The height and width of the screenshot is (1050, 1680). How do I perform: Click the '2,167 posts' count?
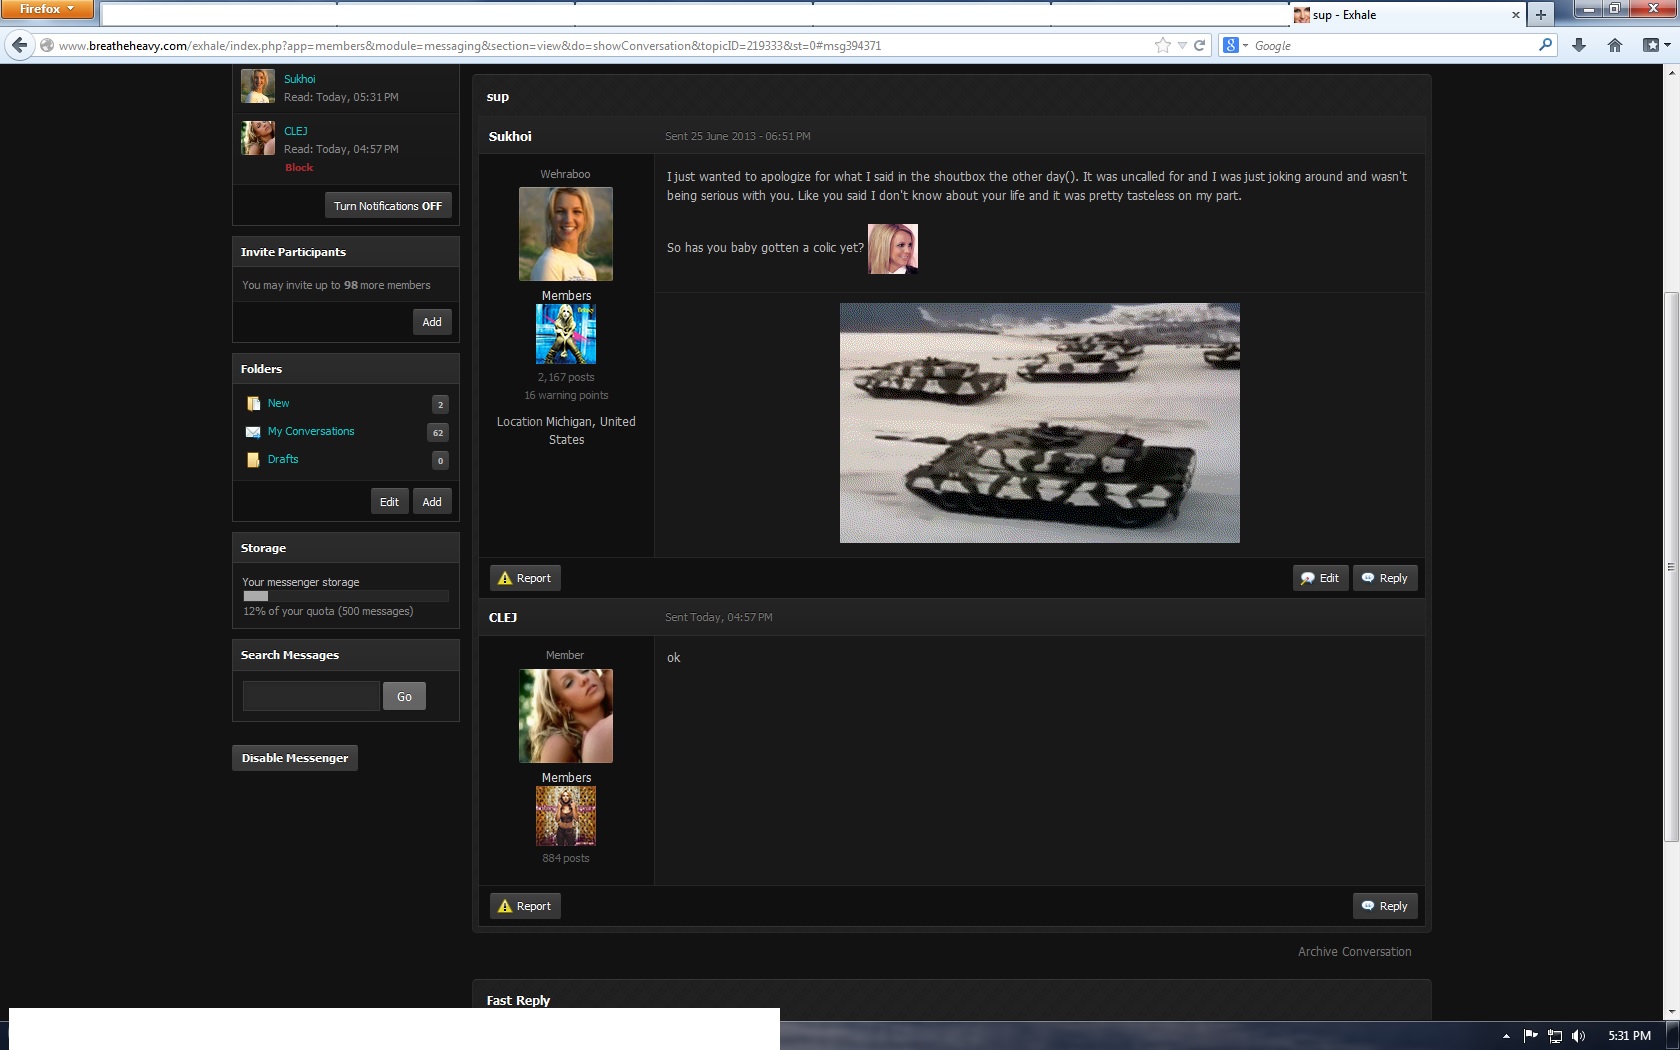pos(566,377)
